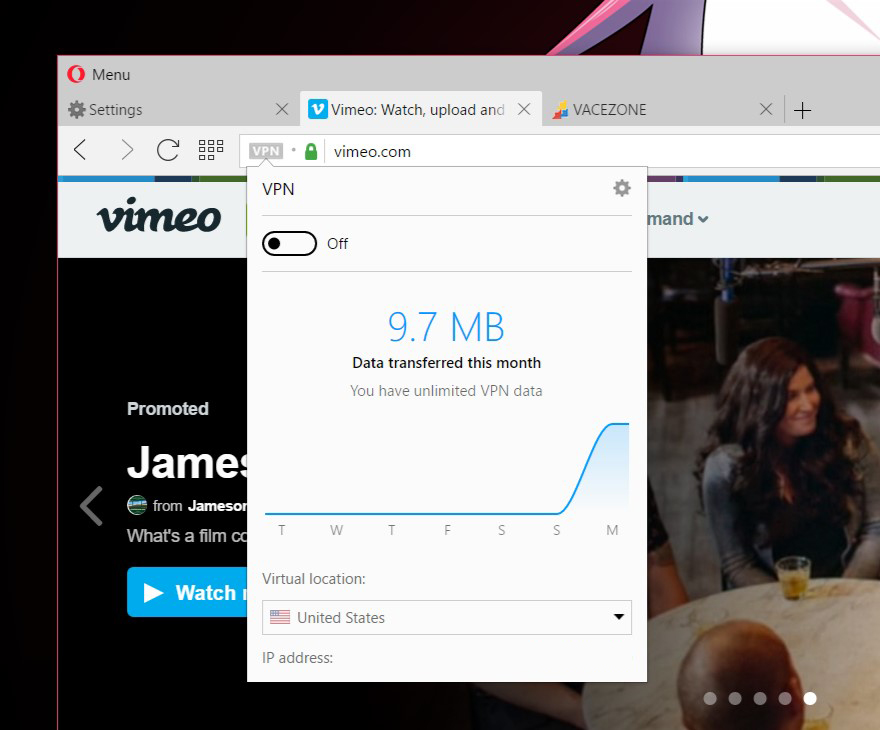
Task: Reload the current page
Action: click(x=168, y=150)
